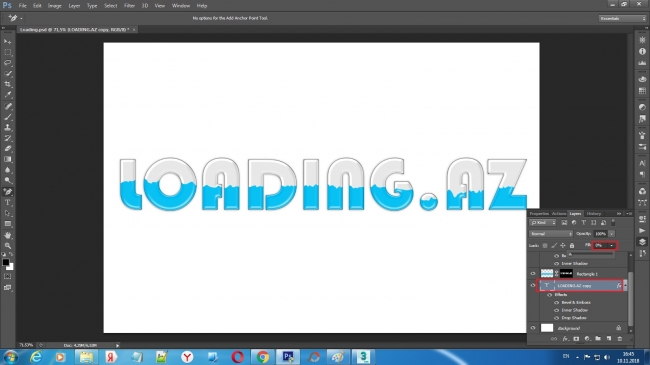Open the Fill percentage dropdown arrow

point(611,246)
